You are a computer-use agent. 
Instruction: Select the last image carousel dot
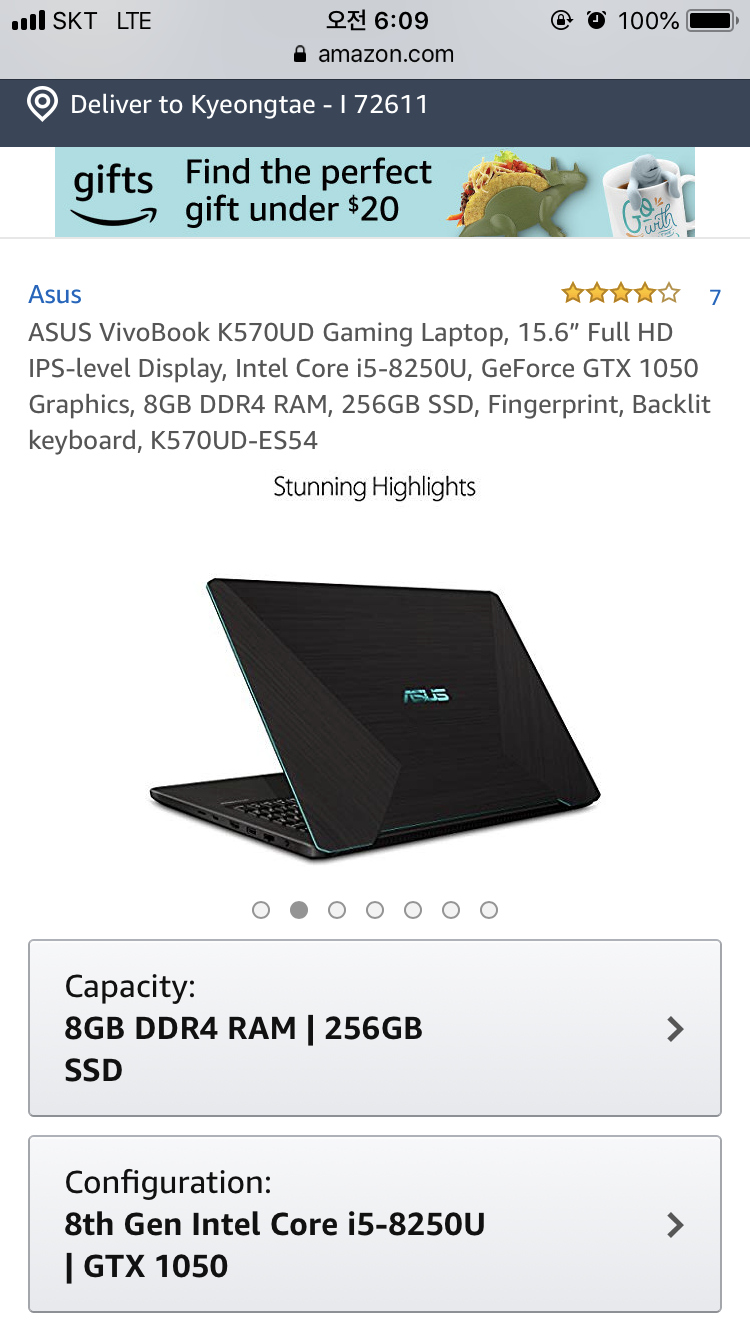pyautogui.click(x=489, y=910)
